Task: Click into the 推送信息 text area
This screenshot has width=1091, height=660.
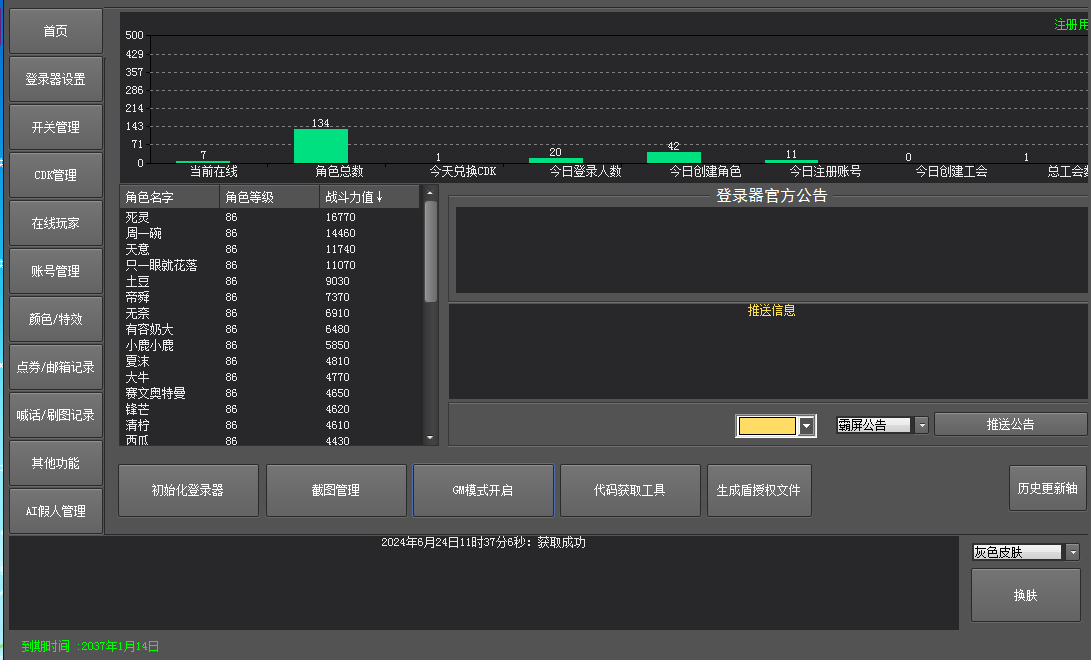Action: coord(768,355)
